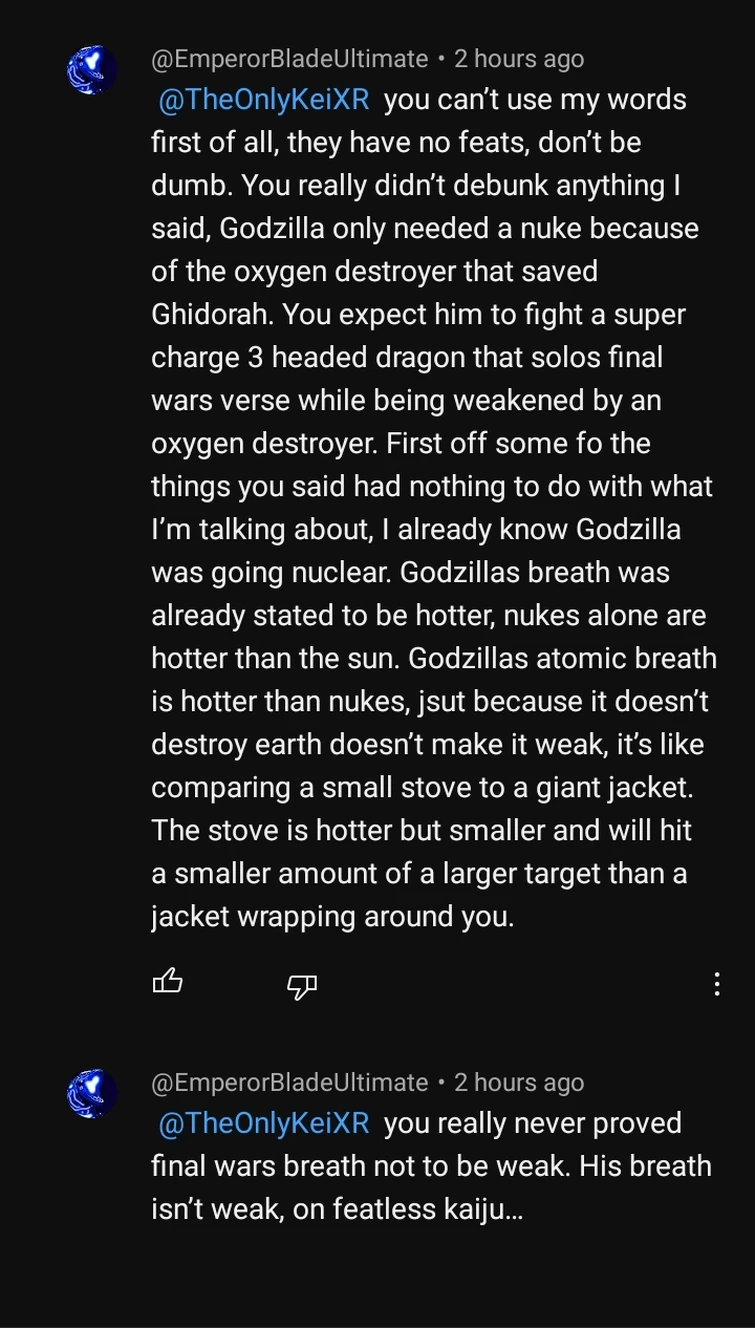Click the profile avatar on the second comment
755x1328 pixels.
[x=91, y=1094]
